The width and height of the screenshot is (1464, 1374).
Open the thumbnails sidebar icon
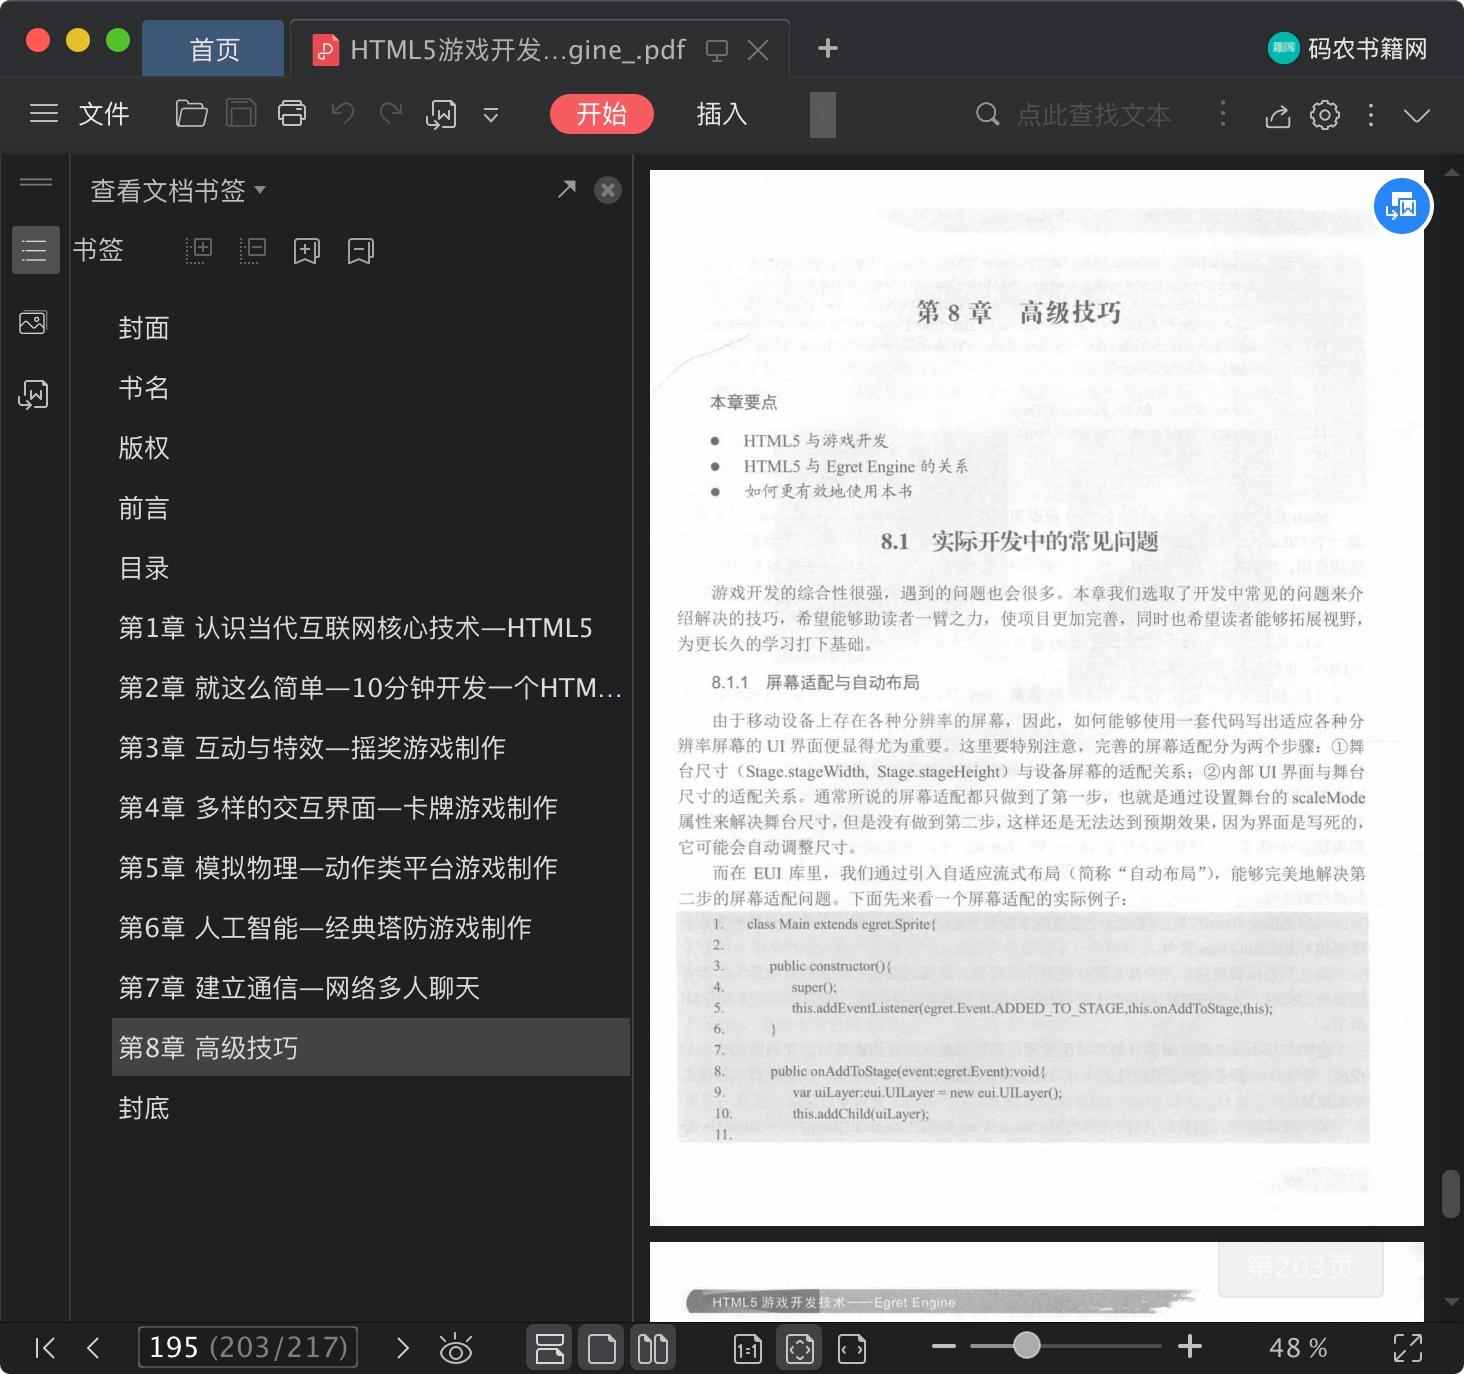coord(33,323)
